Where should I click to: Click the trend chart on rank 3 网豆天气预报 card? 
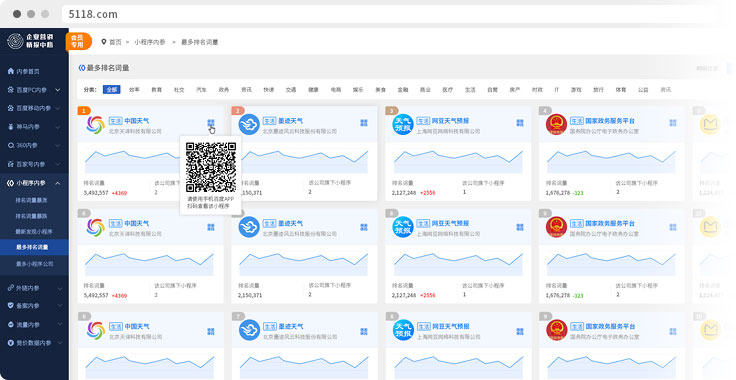click(x=458, y=161)
